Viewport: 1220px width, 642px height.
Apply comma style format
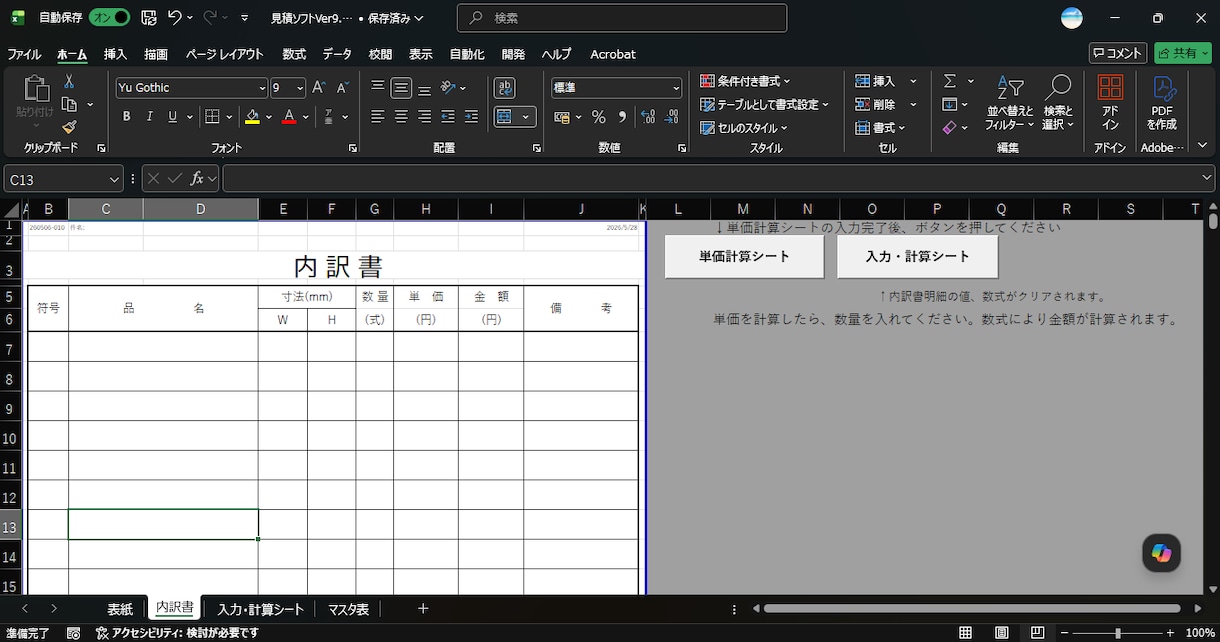click(622, 117)
